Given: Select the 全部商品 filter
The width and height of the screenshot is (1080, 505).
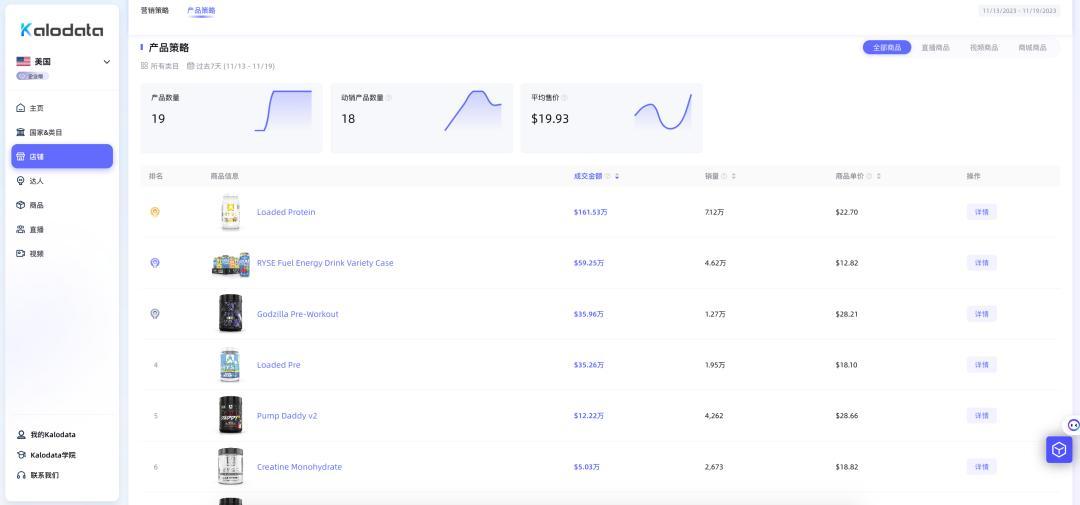Looking at the screenshot, I should coord(886,48).
